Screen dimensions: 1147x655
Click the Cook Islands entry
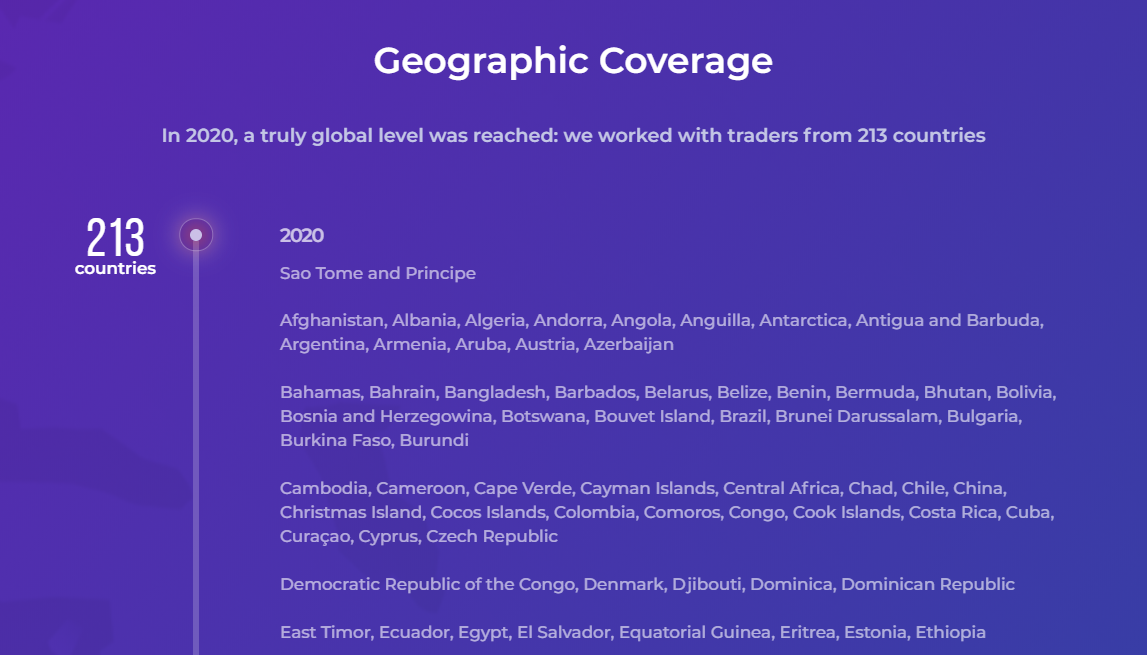click(846, 512)
